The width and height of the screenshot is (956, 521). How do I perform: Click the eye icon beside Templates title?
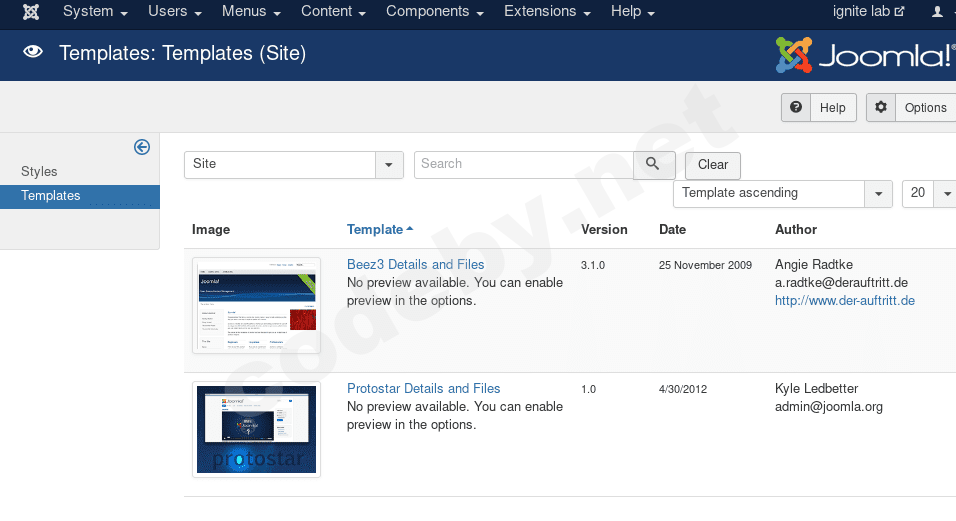33,52
